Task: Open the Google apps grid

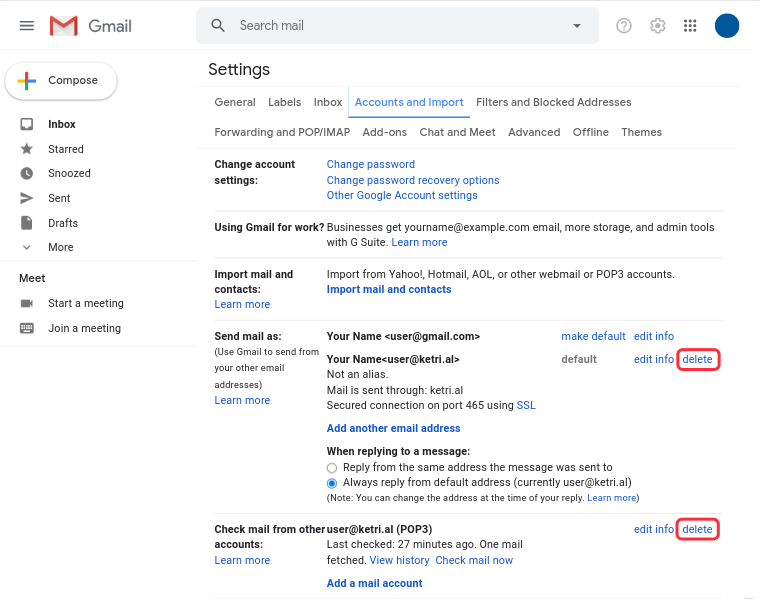Action: (x=690, y=26)
